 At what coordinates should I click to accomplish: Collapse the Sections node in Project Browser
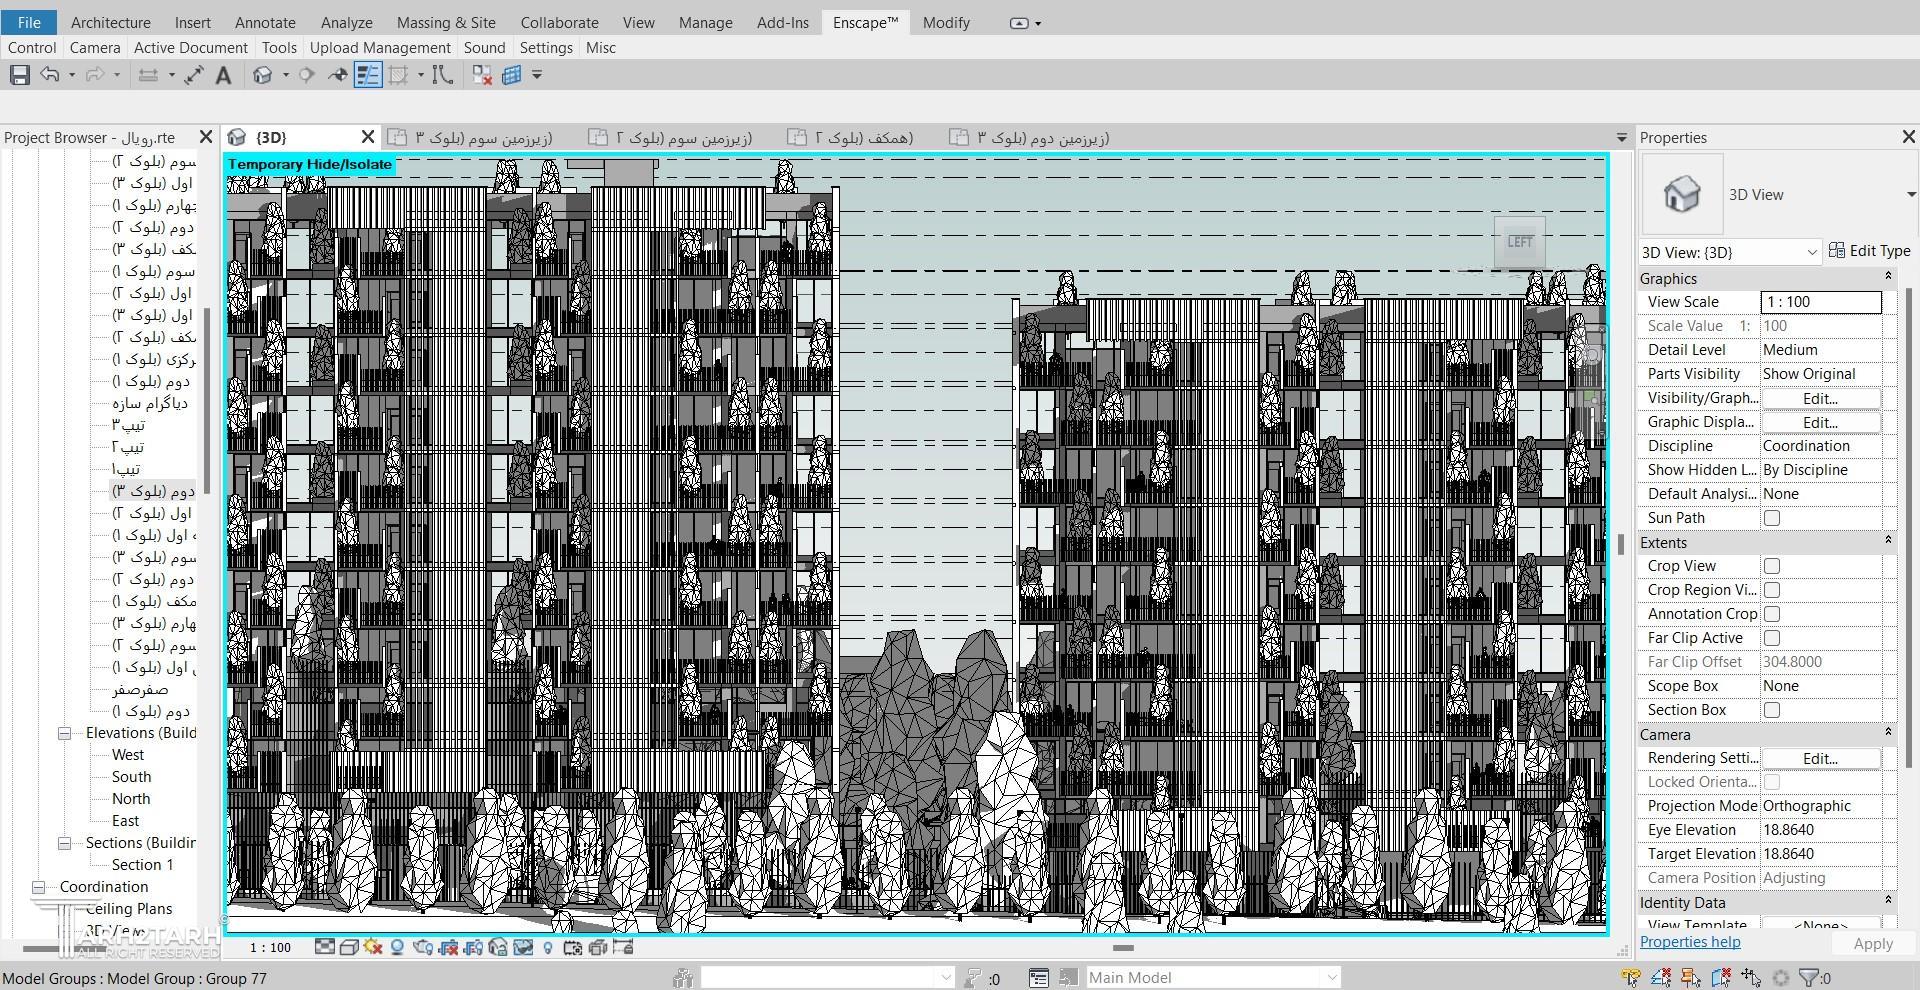[x=64, y=843]
